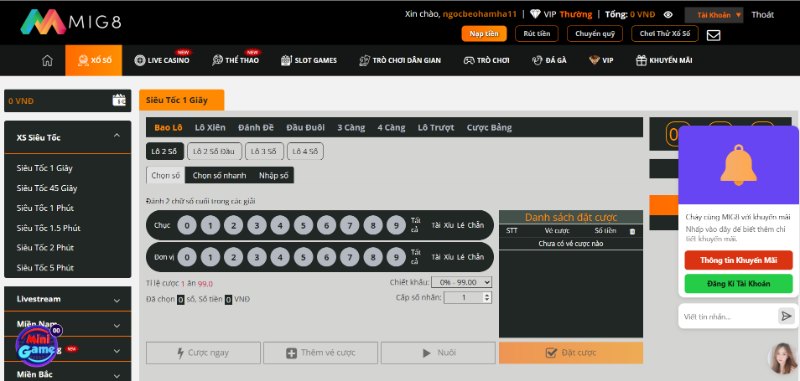Click the MIG8 logo
Image resolution: width=800 pixels, height=381 pixels.
(71, 22)
